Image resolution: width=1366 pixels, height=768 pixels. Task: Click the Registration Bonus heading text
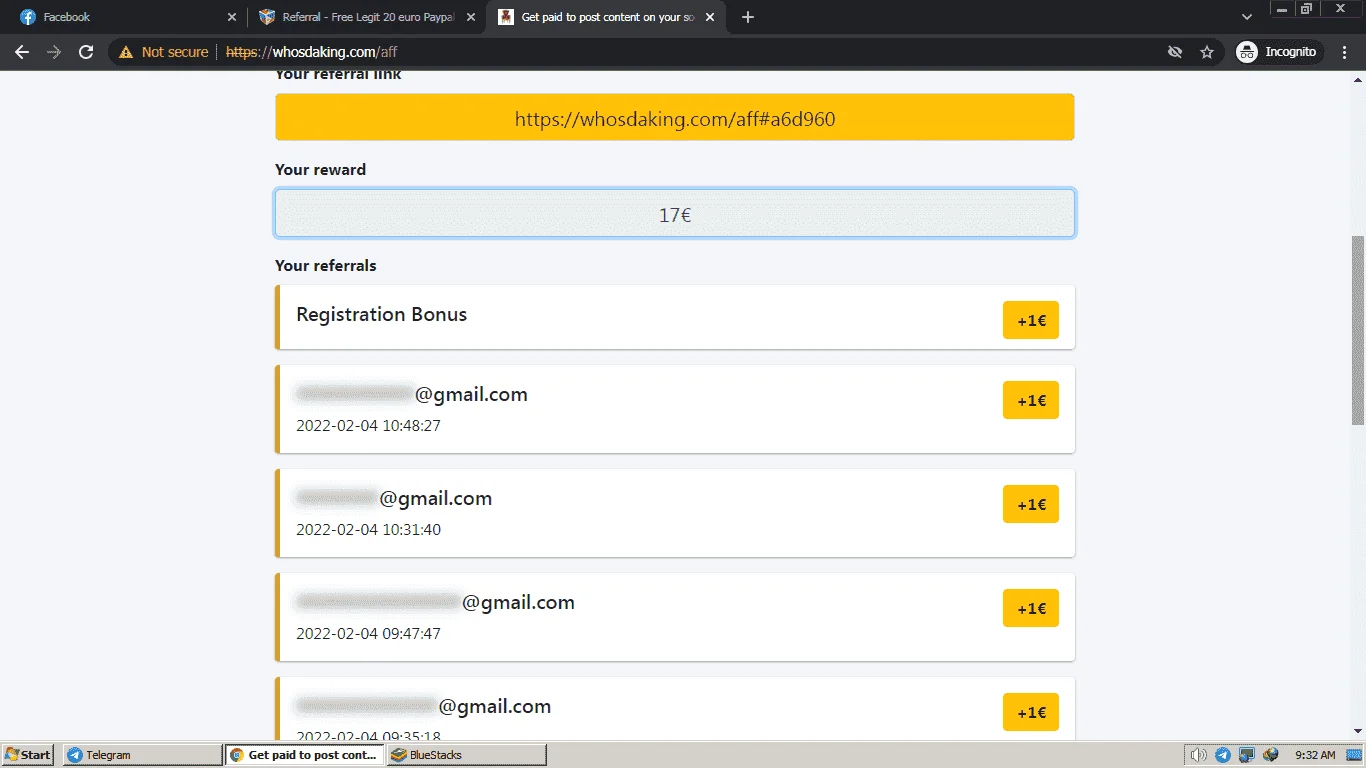pyautogui.click(x=382, y=315)
